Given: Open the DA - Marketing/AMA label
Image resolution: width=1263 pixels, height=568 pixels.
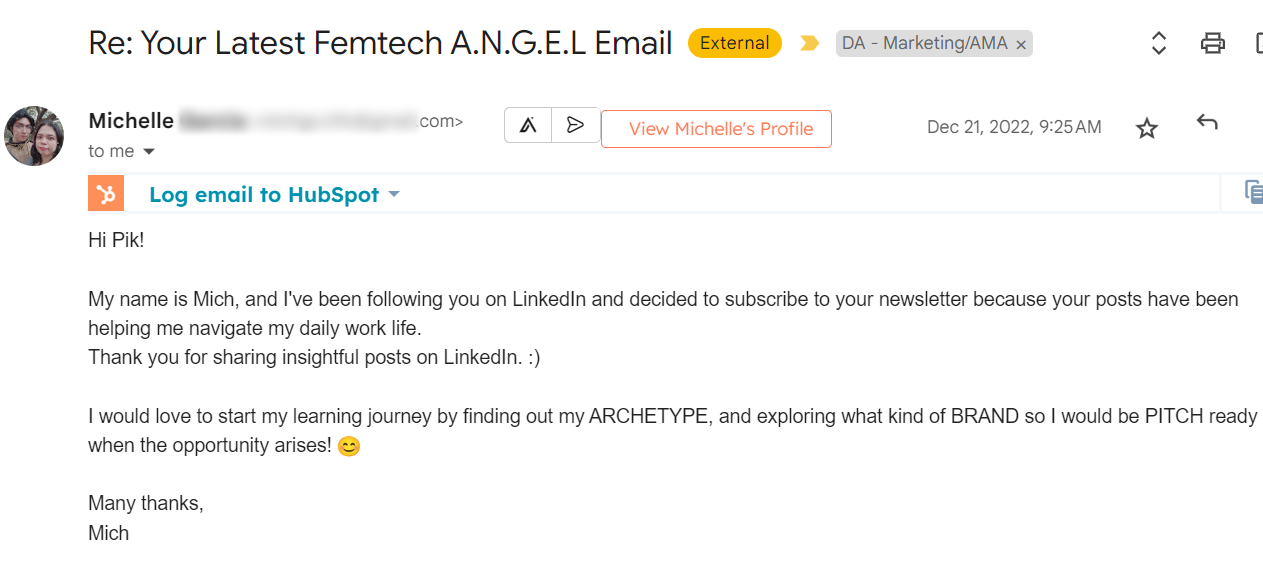Looking at the screenshot, I should pos(924,44).
